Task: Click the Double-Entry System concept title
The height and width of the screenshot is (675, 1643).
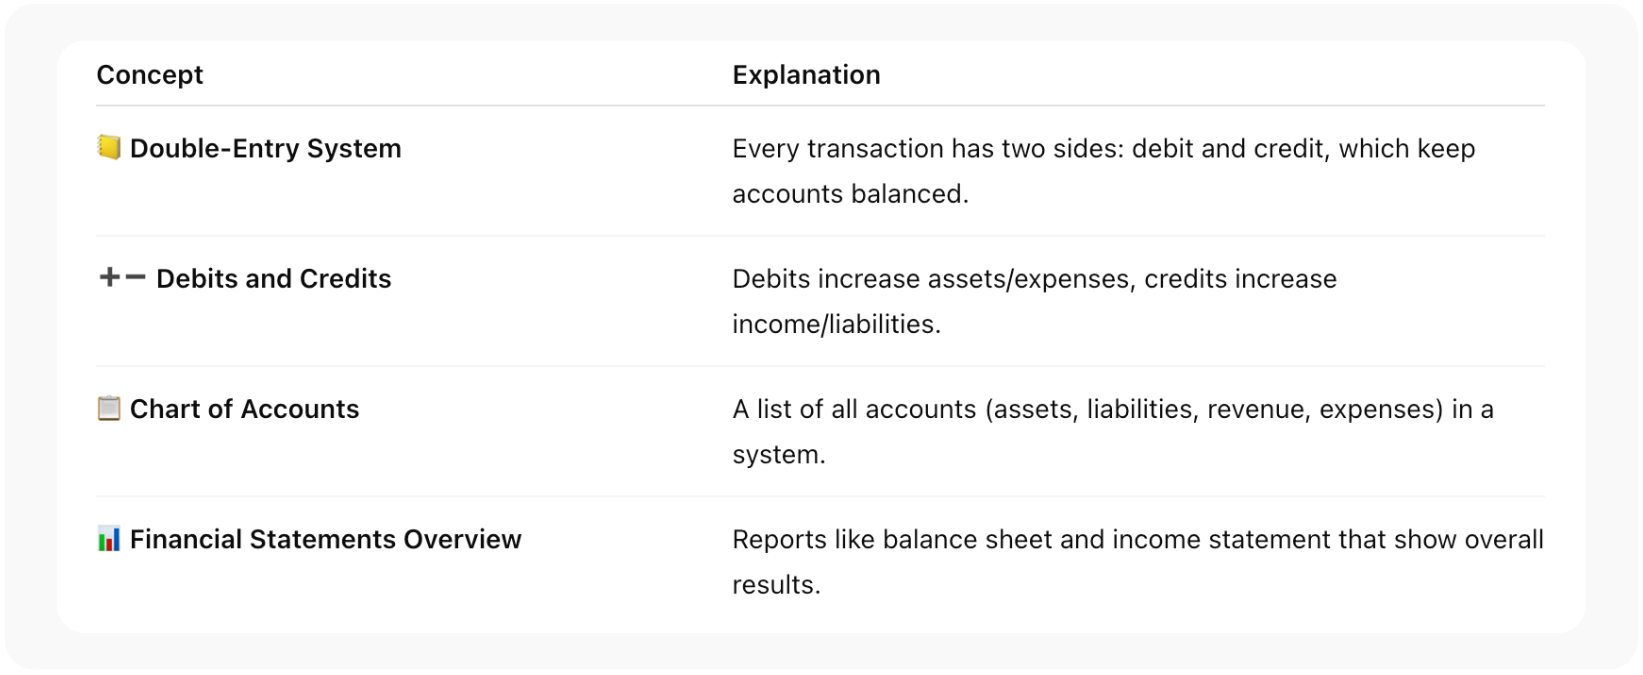Action: tap(265, 148)
